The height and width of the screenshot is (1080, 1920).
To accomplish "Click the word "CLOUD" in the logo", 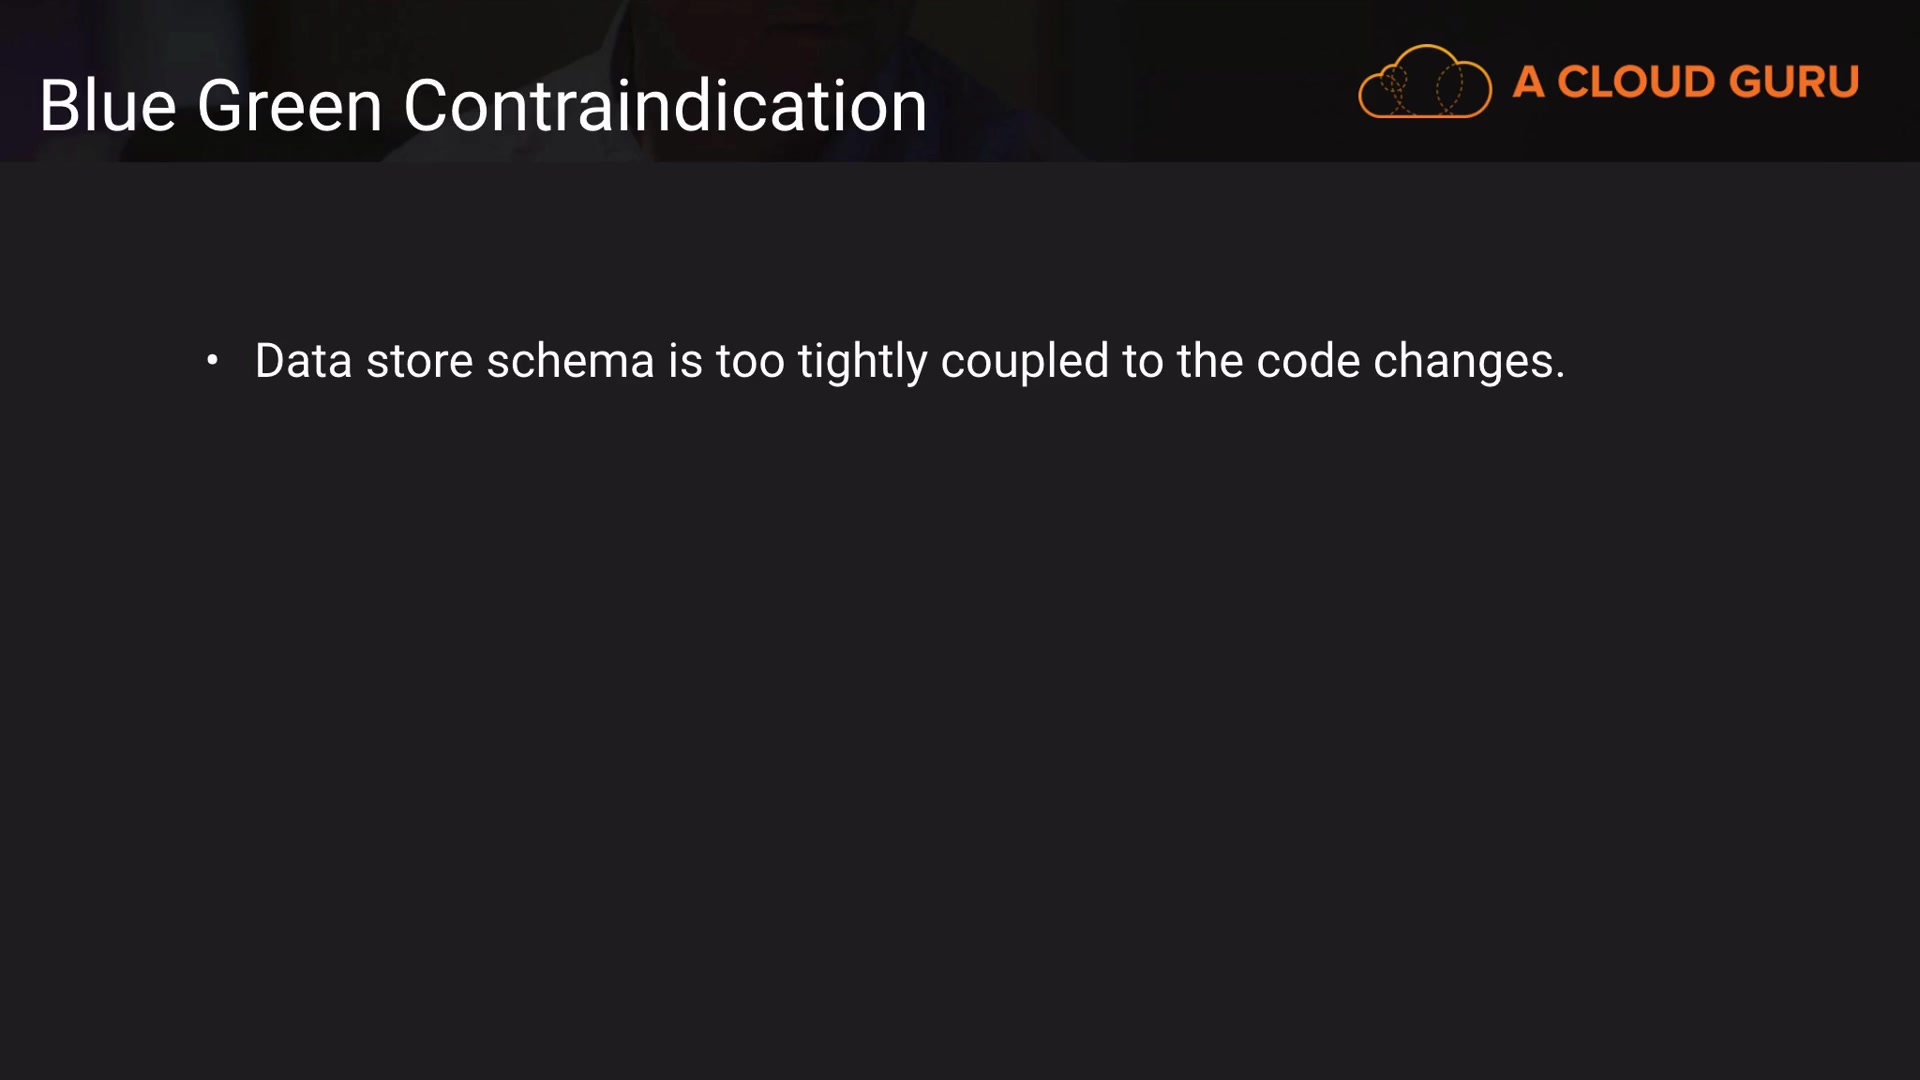I will point(1636,82).
